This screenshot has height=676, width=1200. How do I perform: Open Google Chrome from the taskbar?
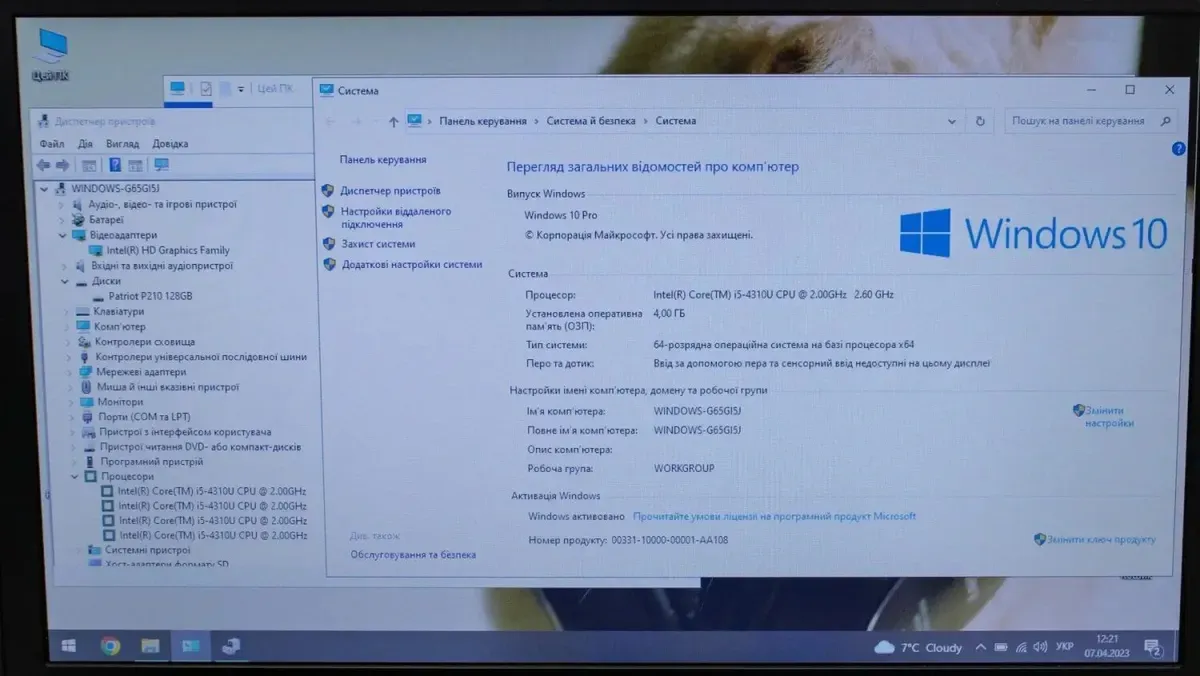click(110, 646)
